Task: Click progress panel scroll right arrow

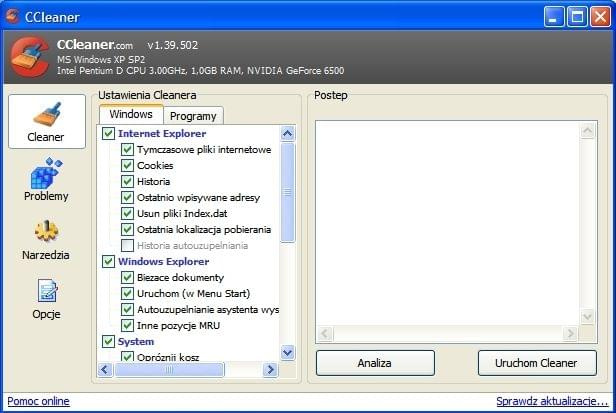Action: pos(570,334)
